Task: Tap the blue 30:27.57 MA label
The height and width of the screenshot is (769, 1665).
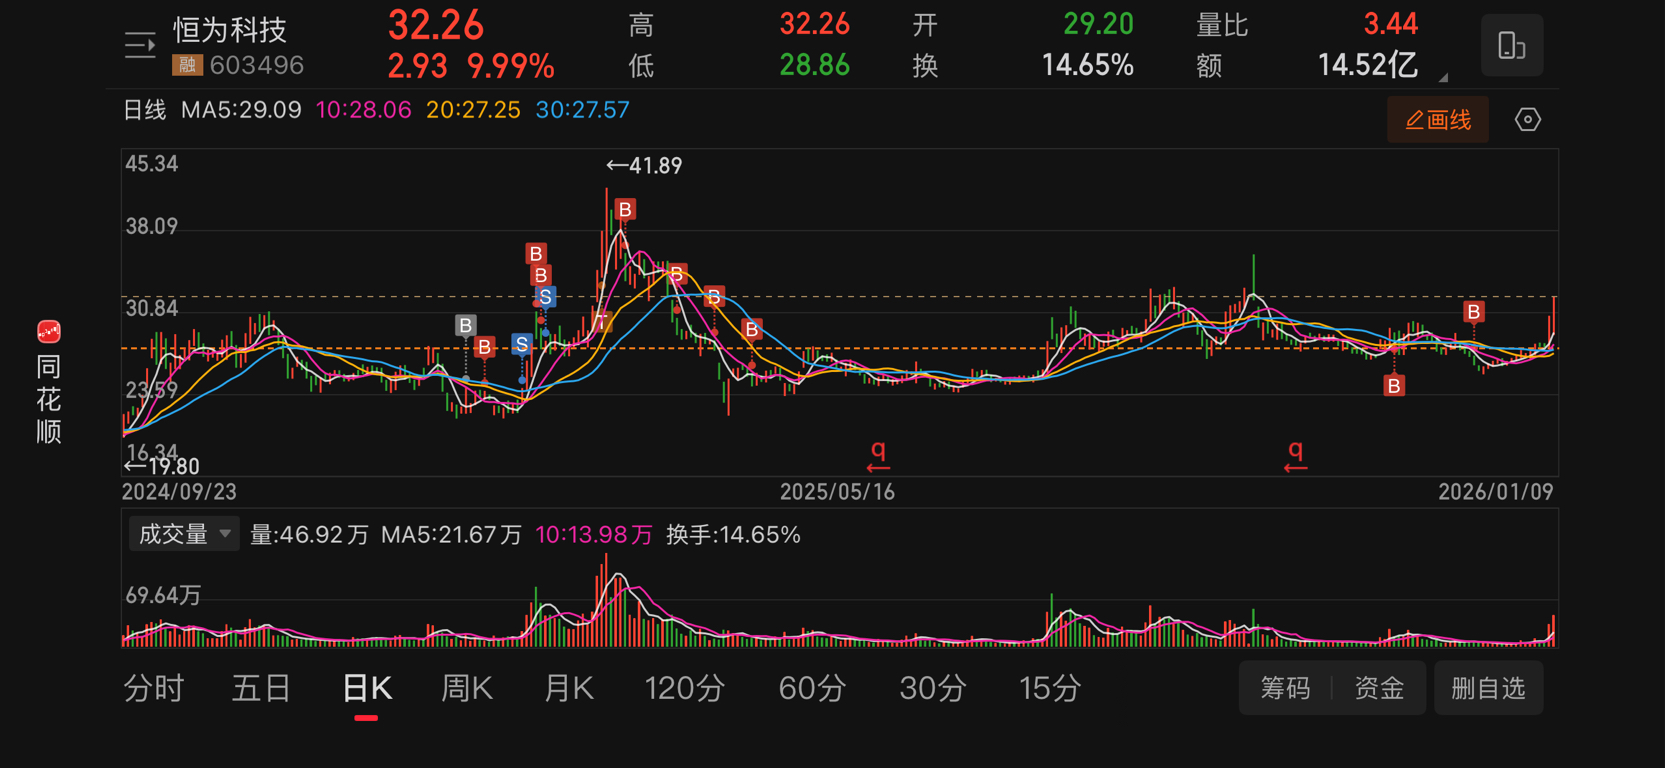Action: [x=582, y=110]
